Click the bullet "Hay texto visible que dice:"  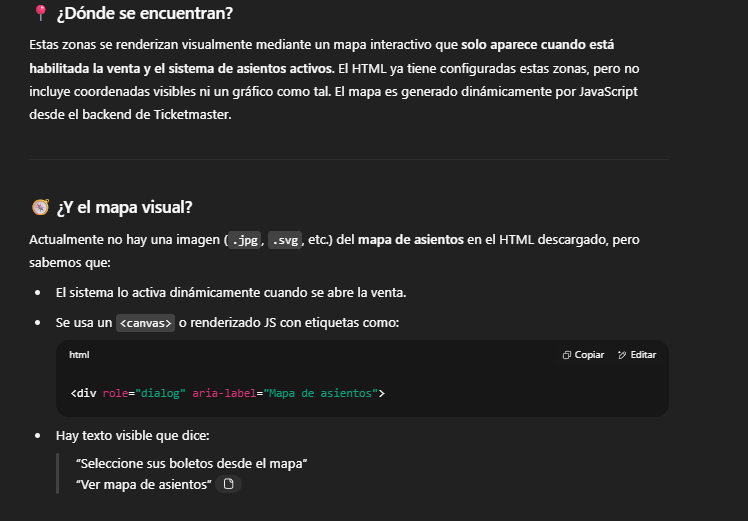[x=133, y=436]
